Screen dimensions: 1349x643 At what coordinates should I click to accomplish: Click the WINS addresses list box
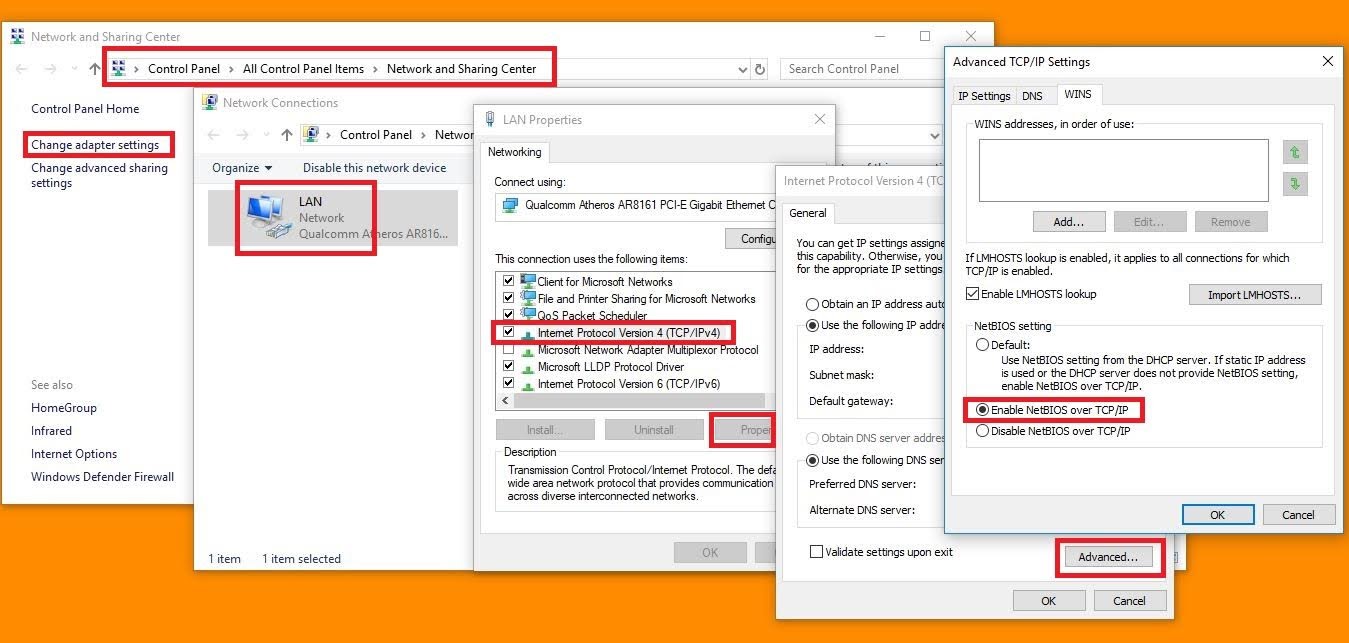click(x=1123, y=171)
